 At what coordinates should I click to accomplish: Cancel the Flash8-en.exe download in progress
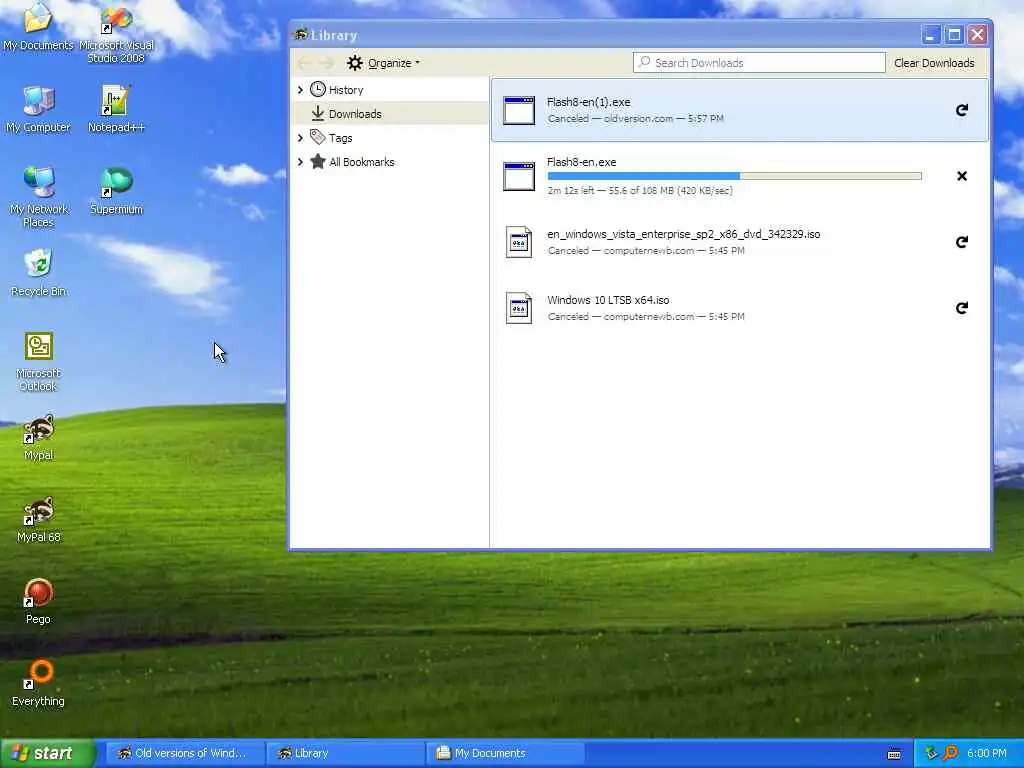(x=961, y=176)
